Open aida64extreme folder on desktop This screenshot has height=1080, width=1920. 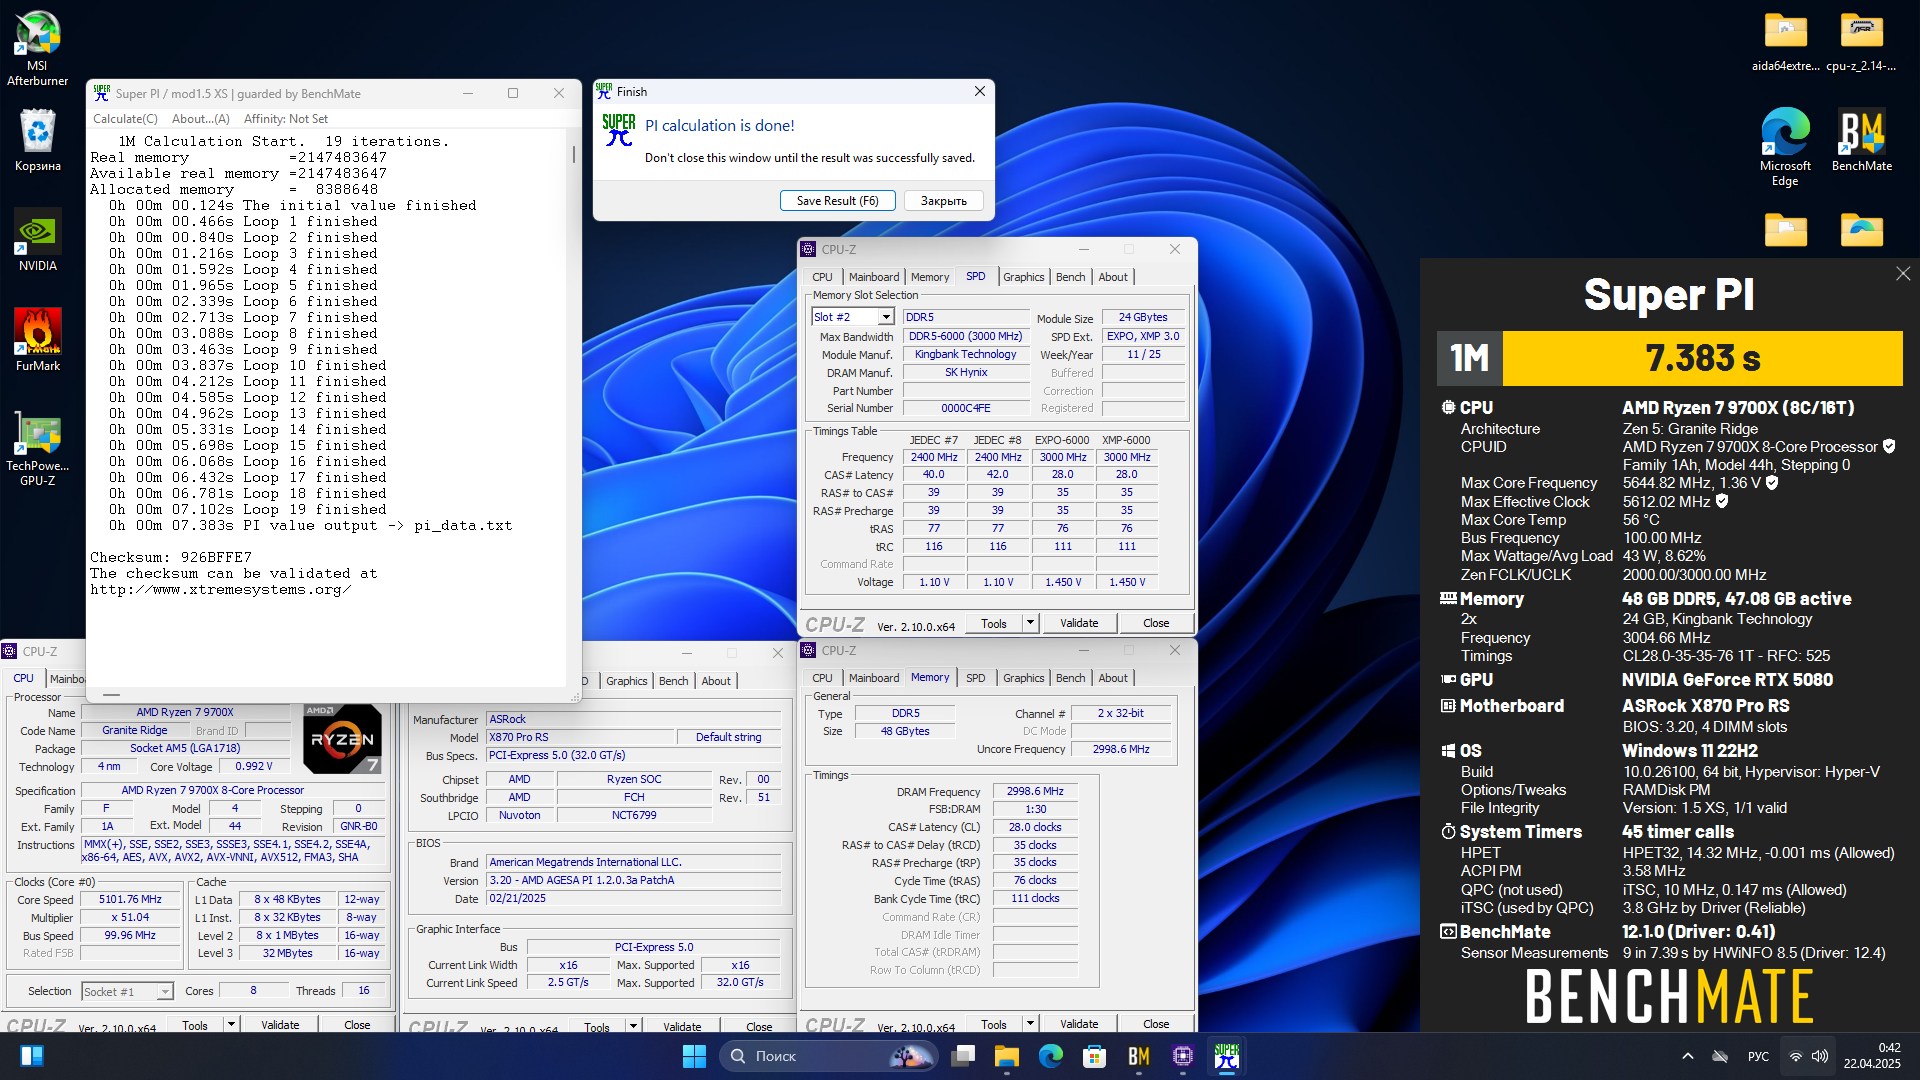click(1785, 42)
